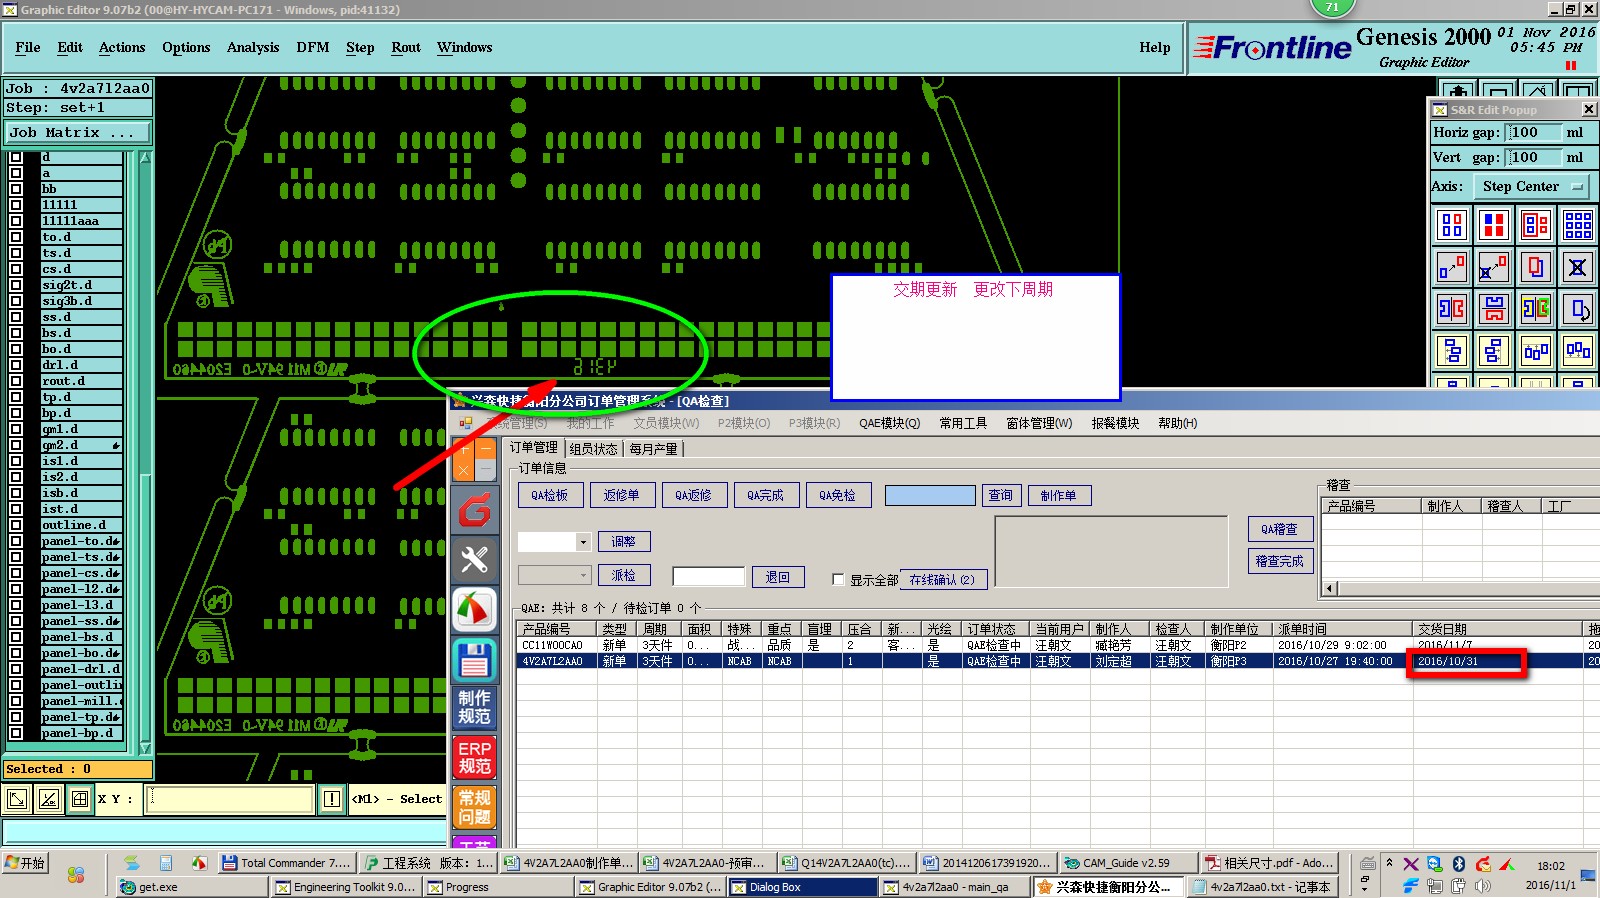Open the Rout menu

[x=406, y=47]
